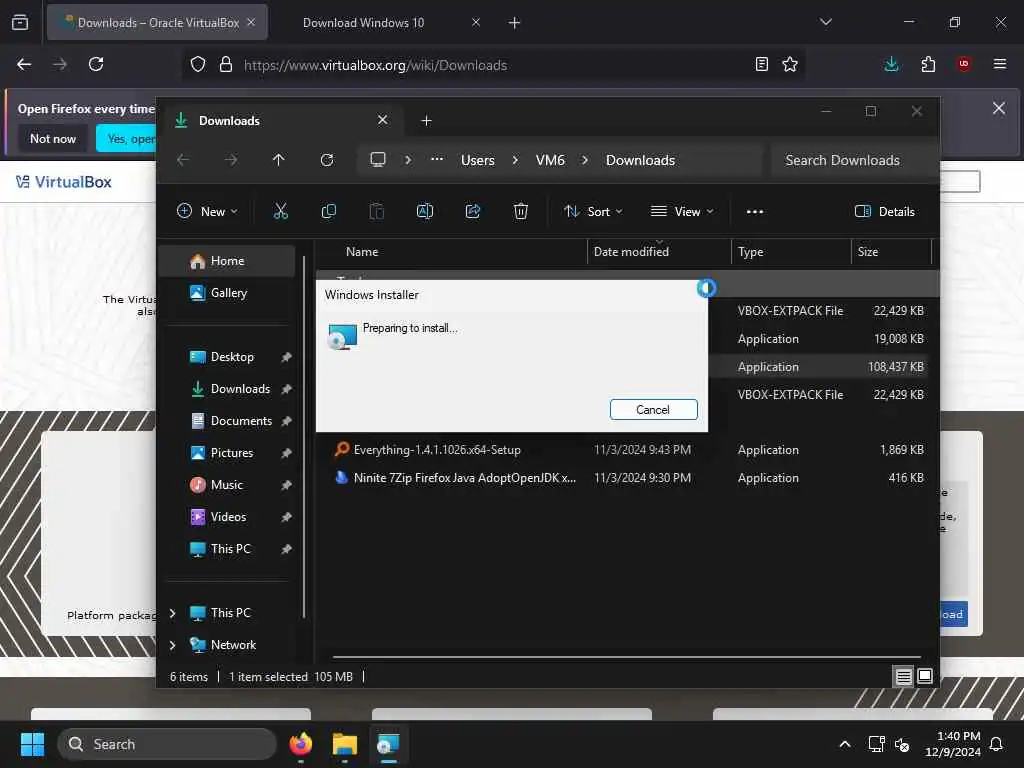Switch to large thumbnails view icon
The width and height of the screenshot is (1024, 768).
pos(925,676)
